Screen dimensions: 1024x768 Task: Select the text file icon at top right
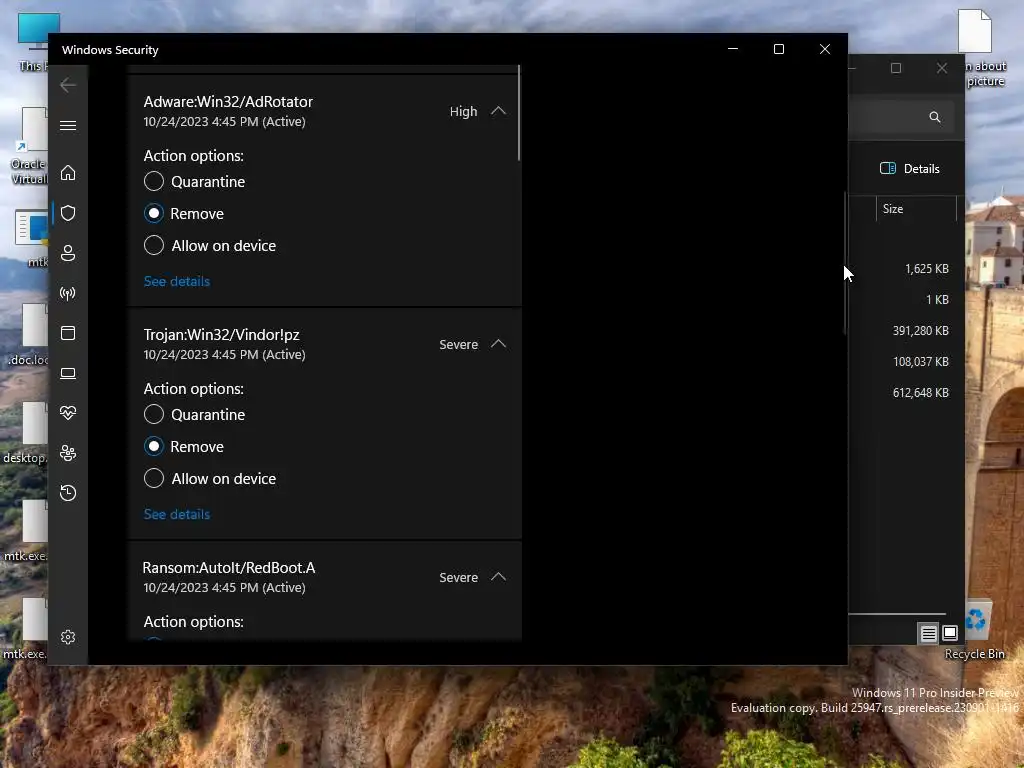click(x=978, y=49)
